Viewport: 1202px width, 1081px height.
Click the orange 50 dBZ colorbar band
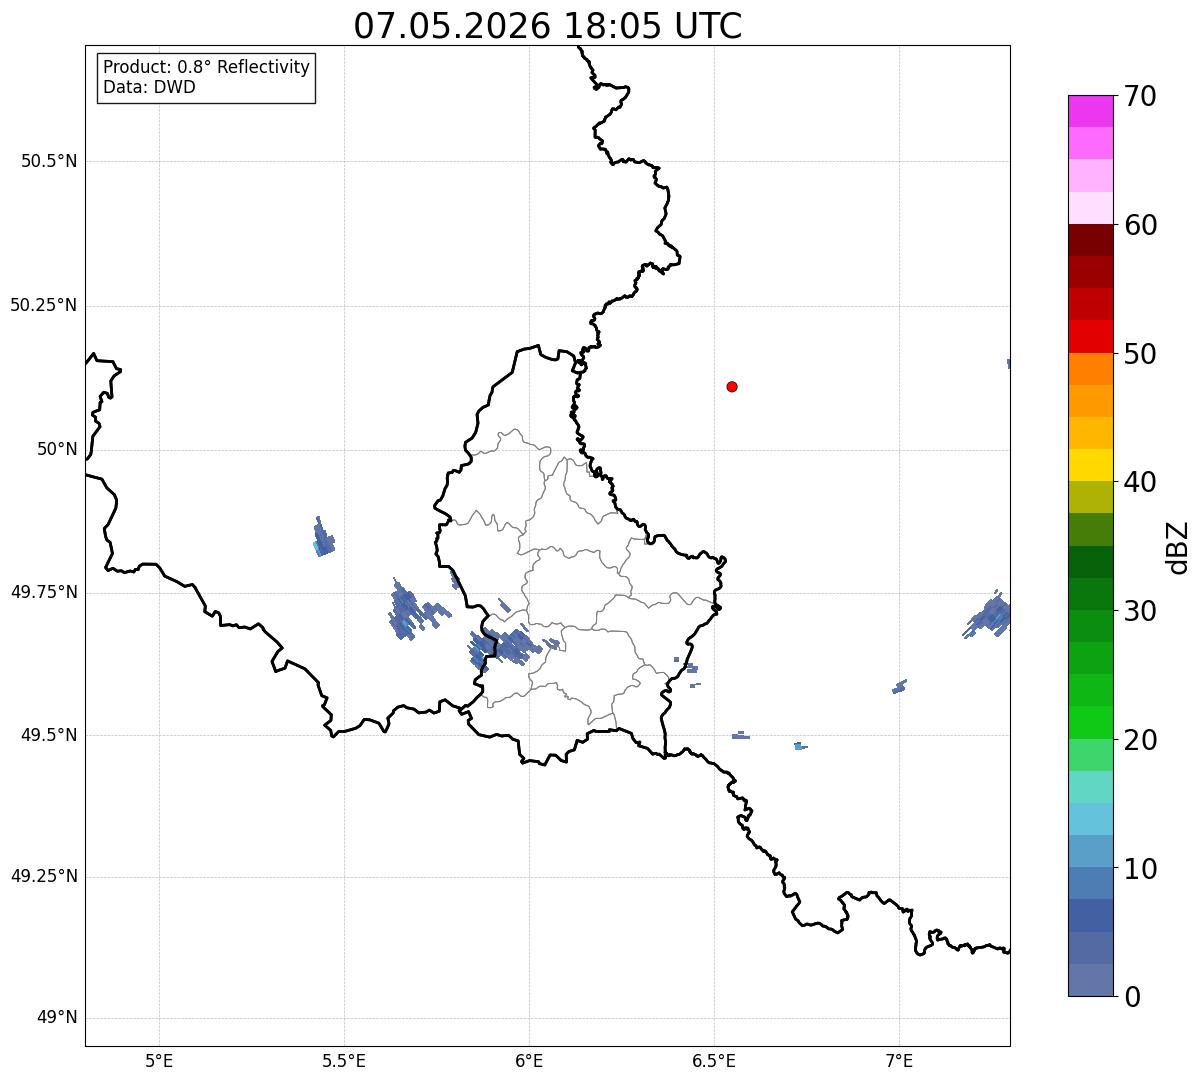tap(1090, 369)
